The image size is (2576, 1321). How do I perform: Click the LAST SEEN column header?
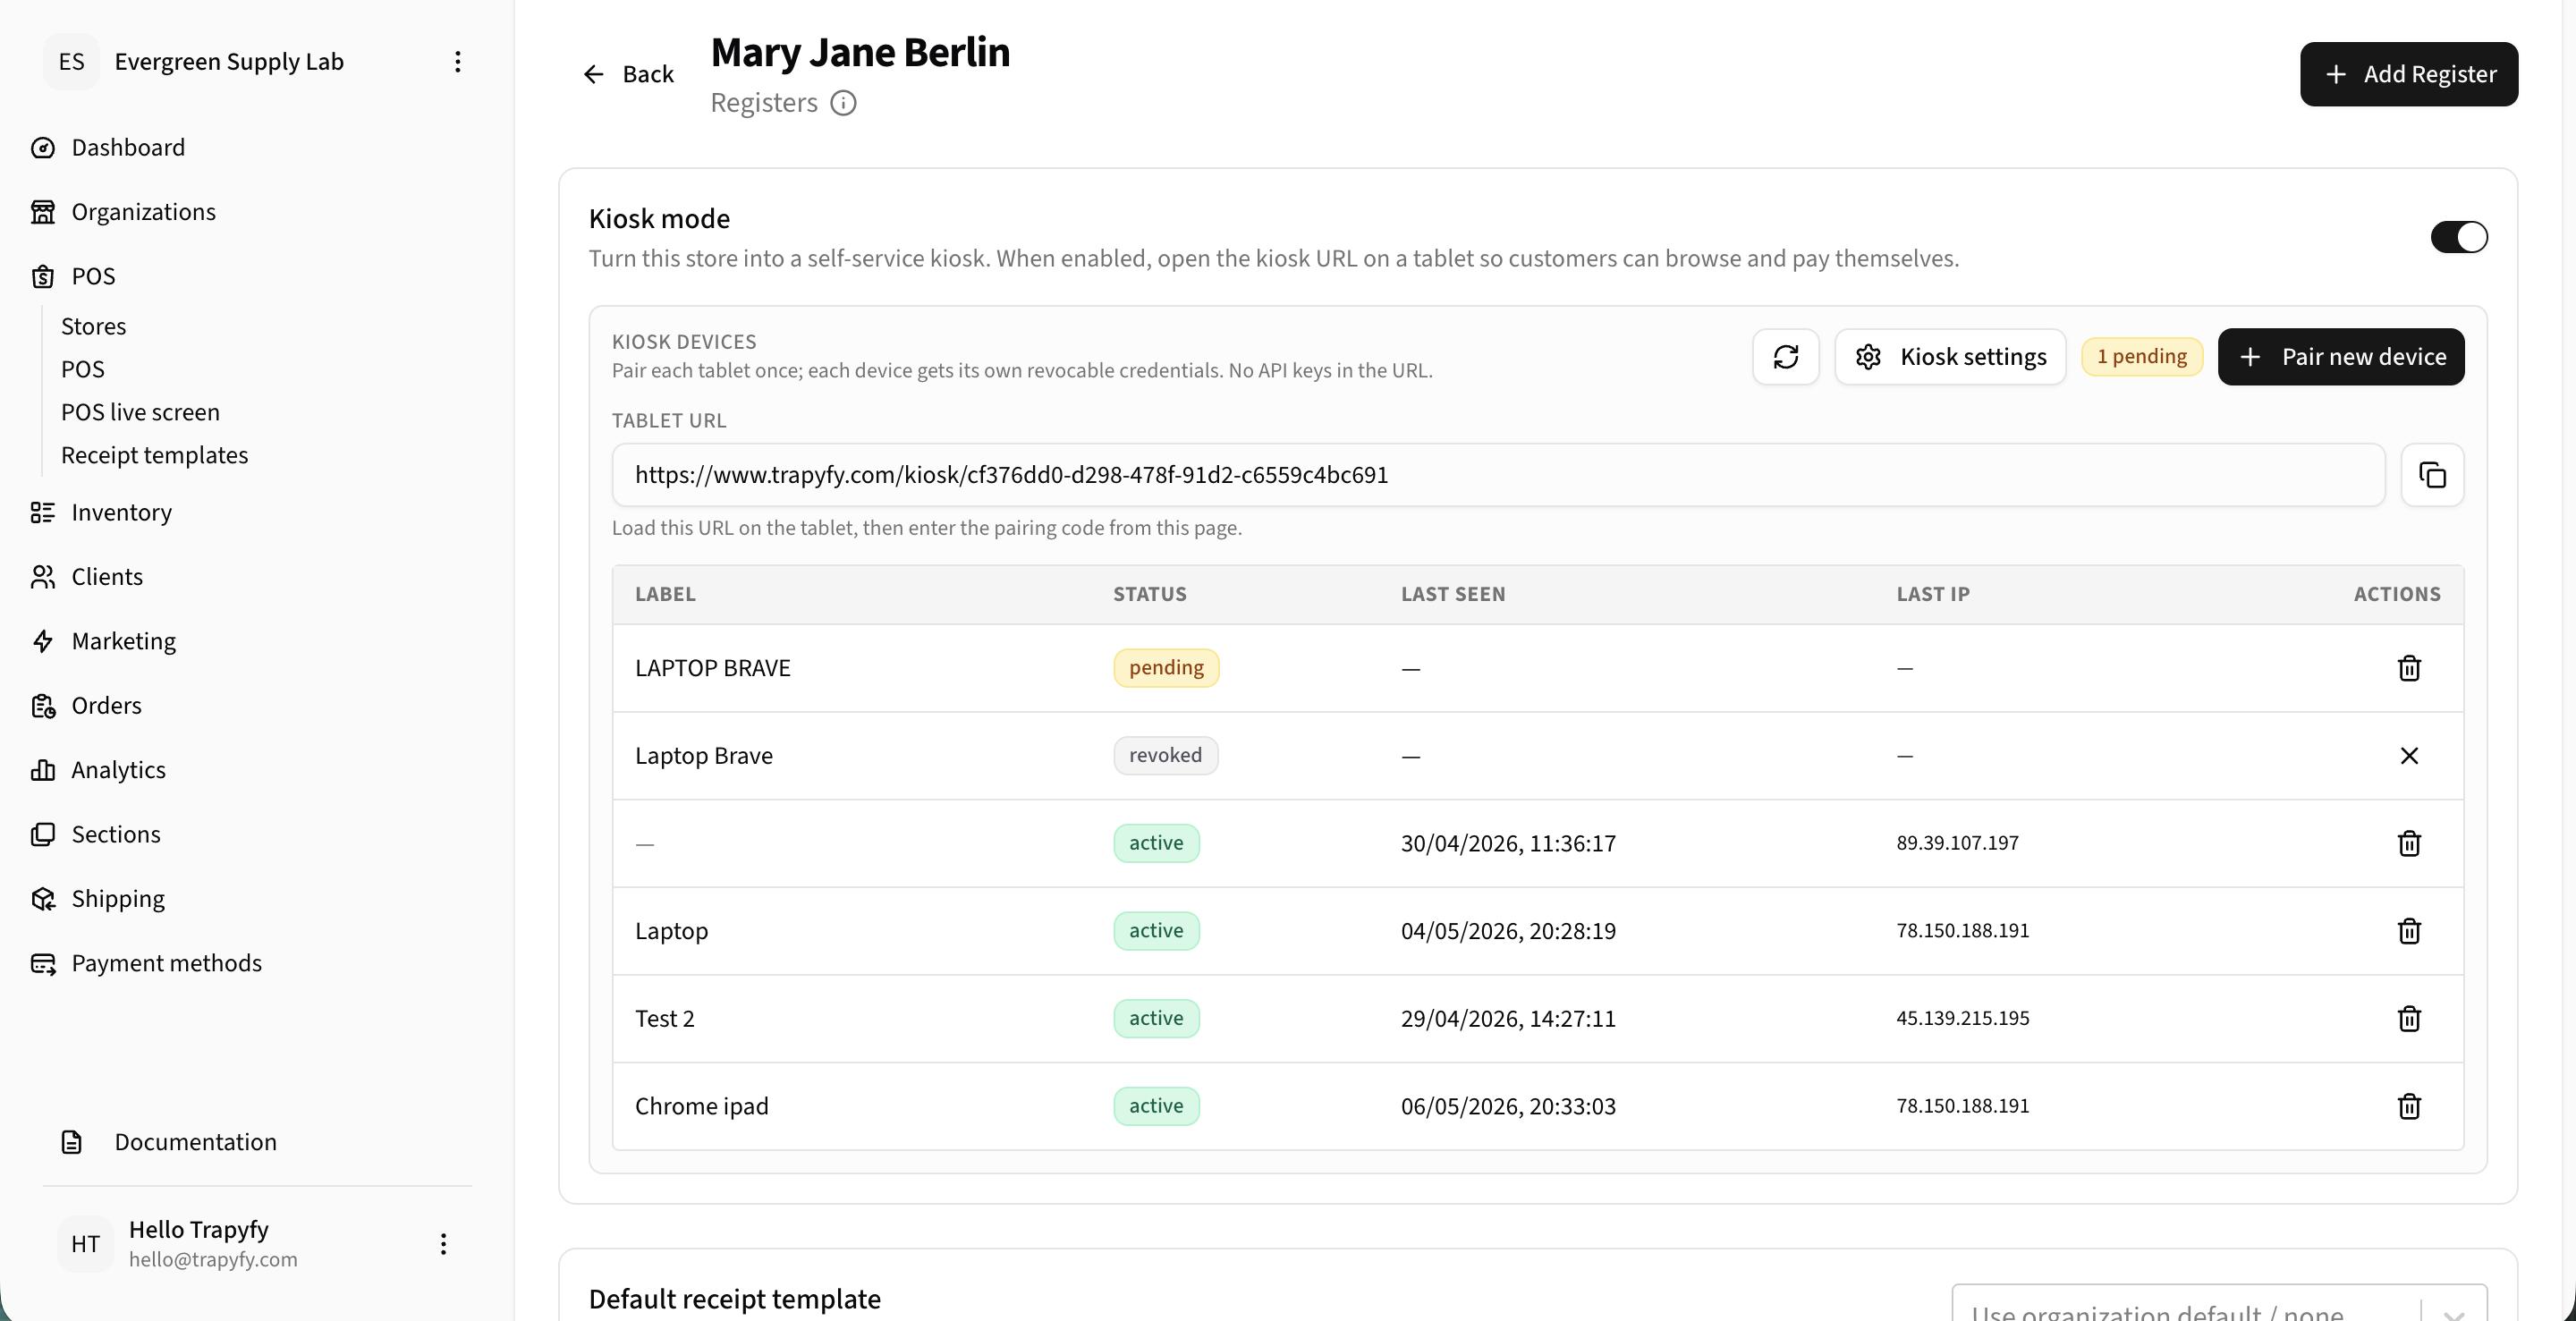click(x=1453, y=594)
